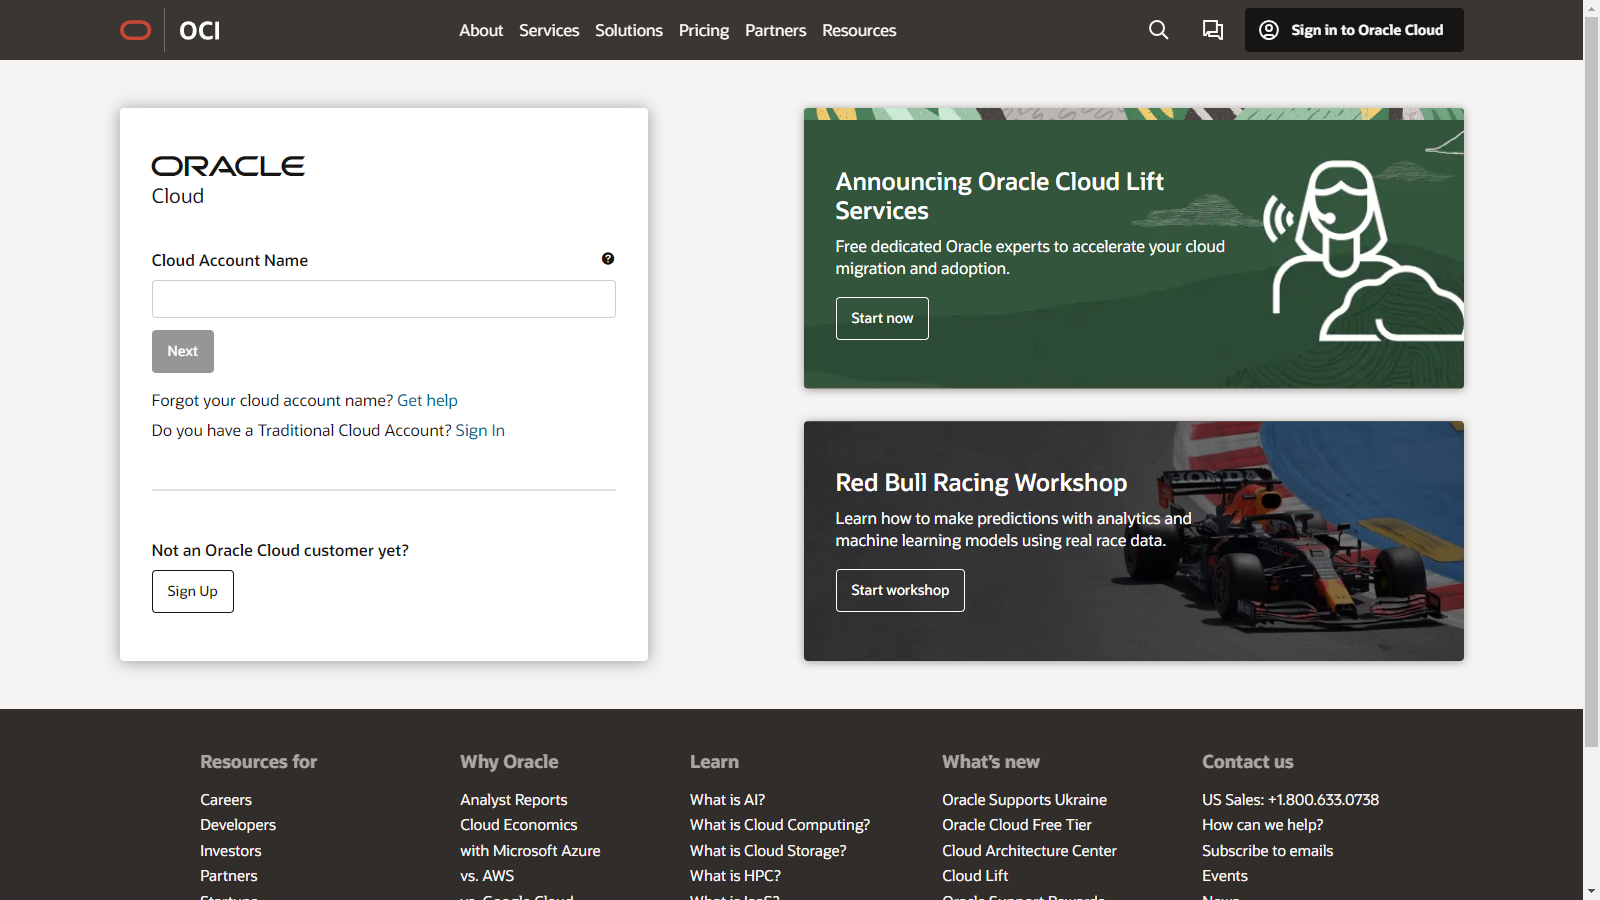Viewport: 1600px width, 900px height.
Task: Open Oracle Cloud Free Tier link
Action: tap(1017, 825)
